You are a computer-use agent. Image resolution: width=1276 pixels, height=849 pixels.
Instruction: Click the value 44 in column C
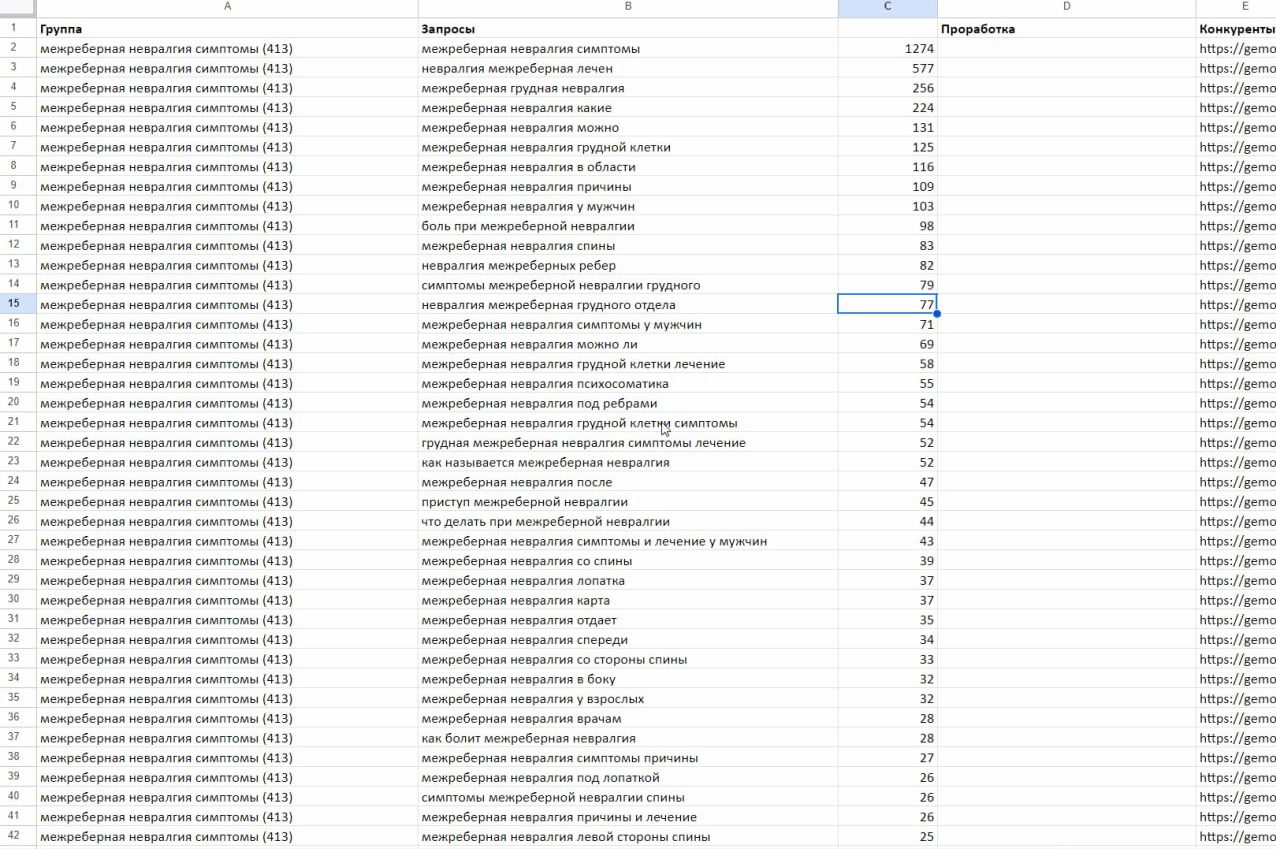tap(887, 521)
